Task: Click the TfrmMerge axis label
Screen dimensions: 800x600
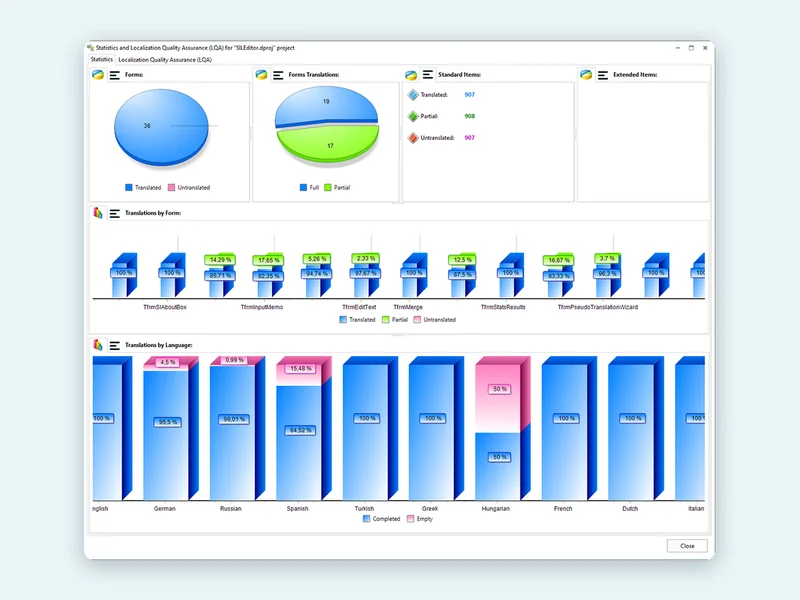Action: (408, 307)
